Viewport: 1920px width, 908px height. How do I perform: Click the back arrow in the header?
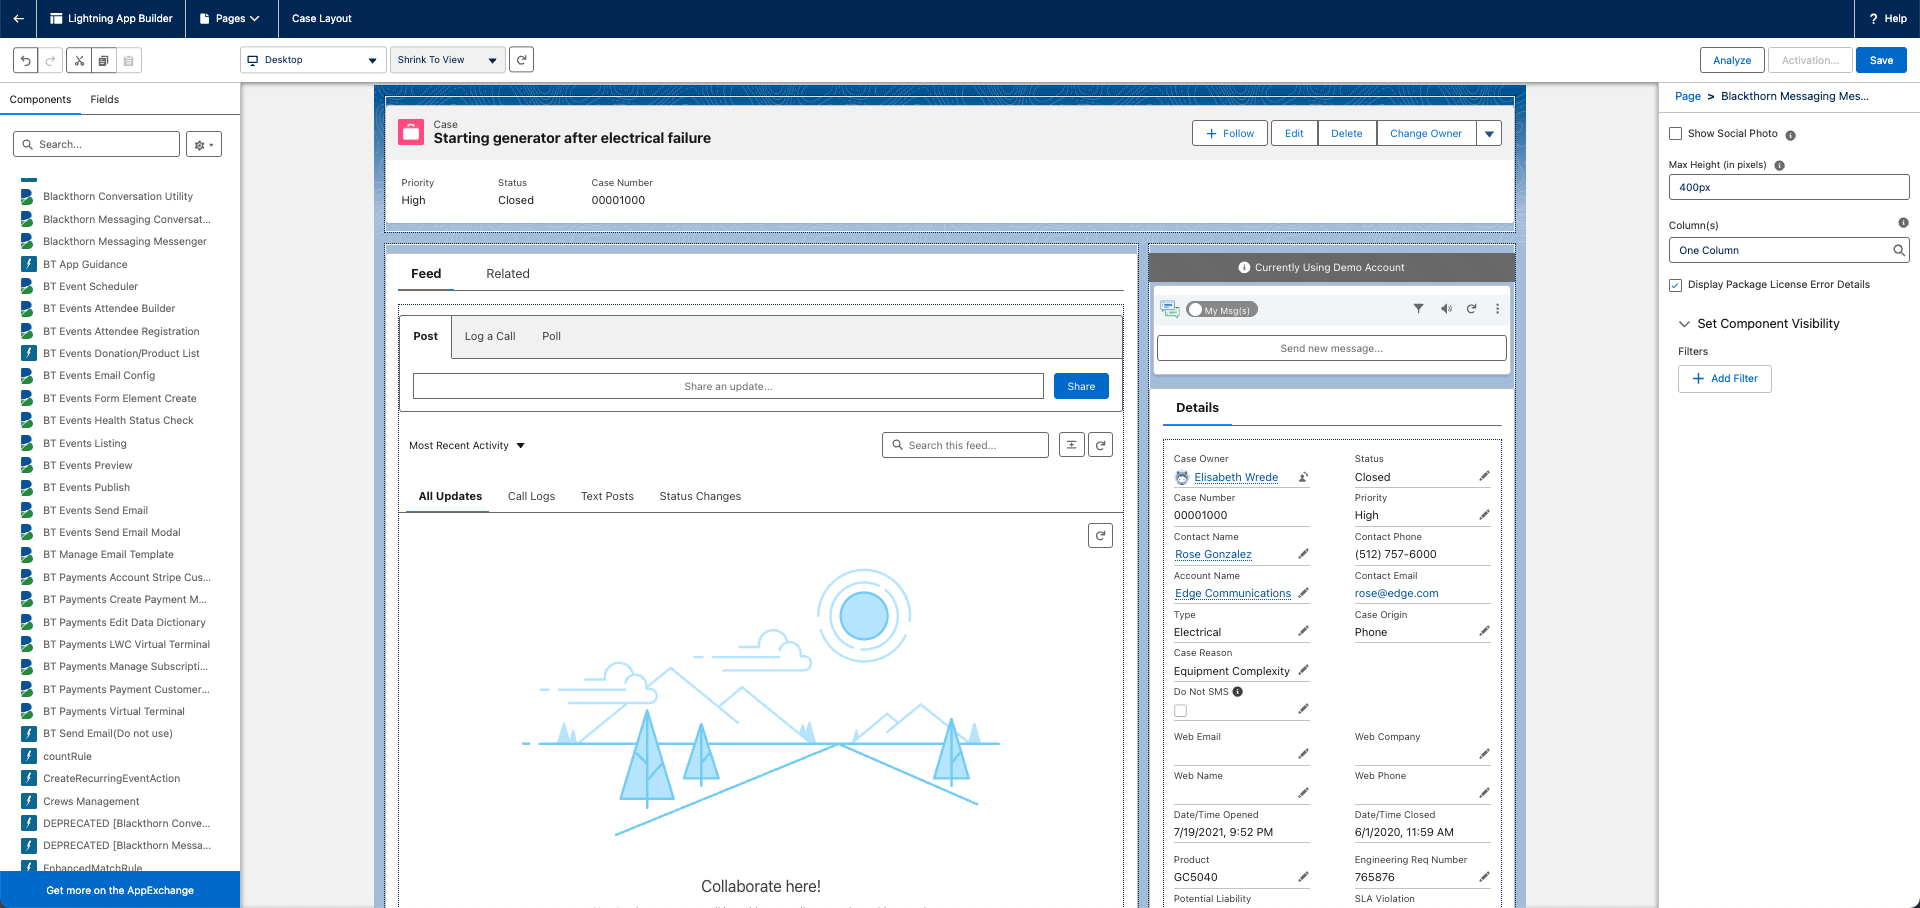click(x=18, y=18)
